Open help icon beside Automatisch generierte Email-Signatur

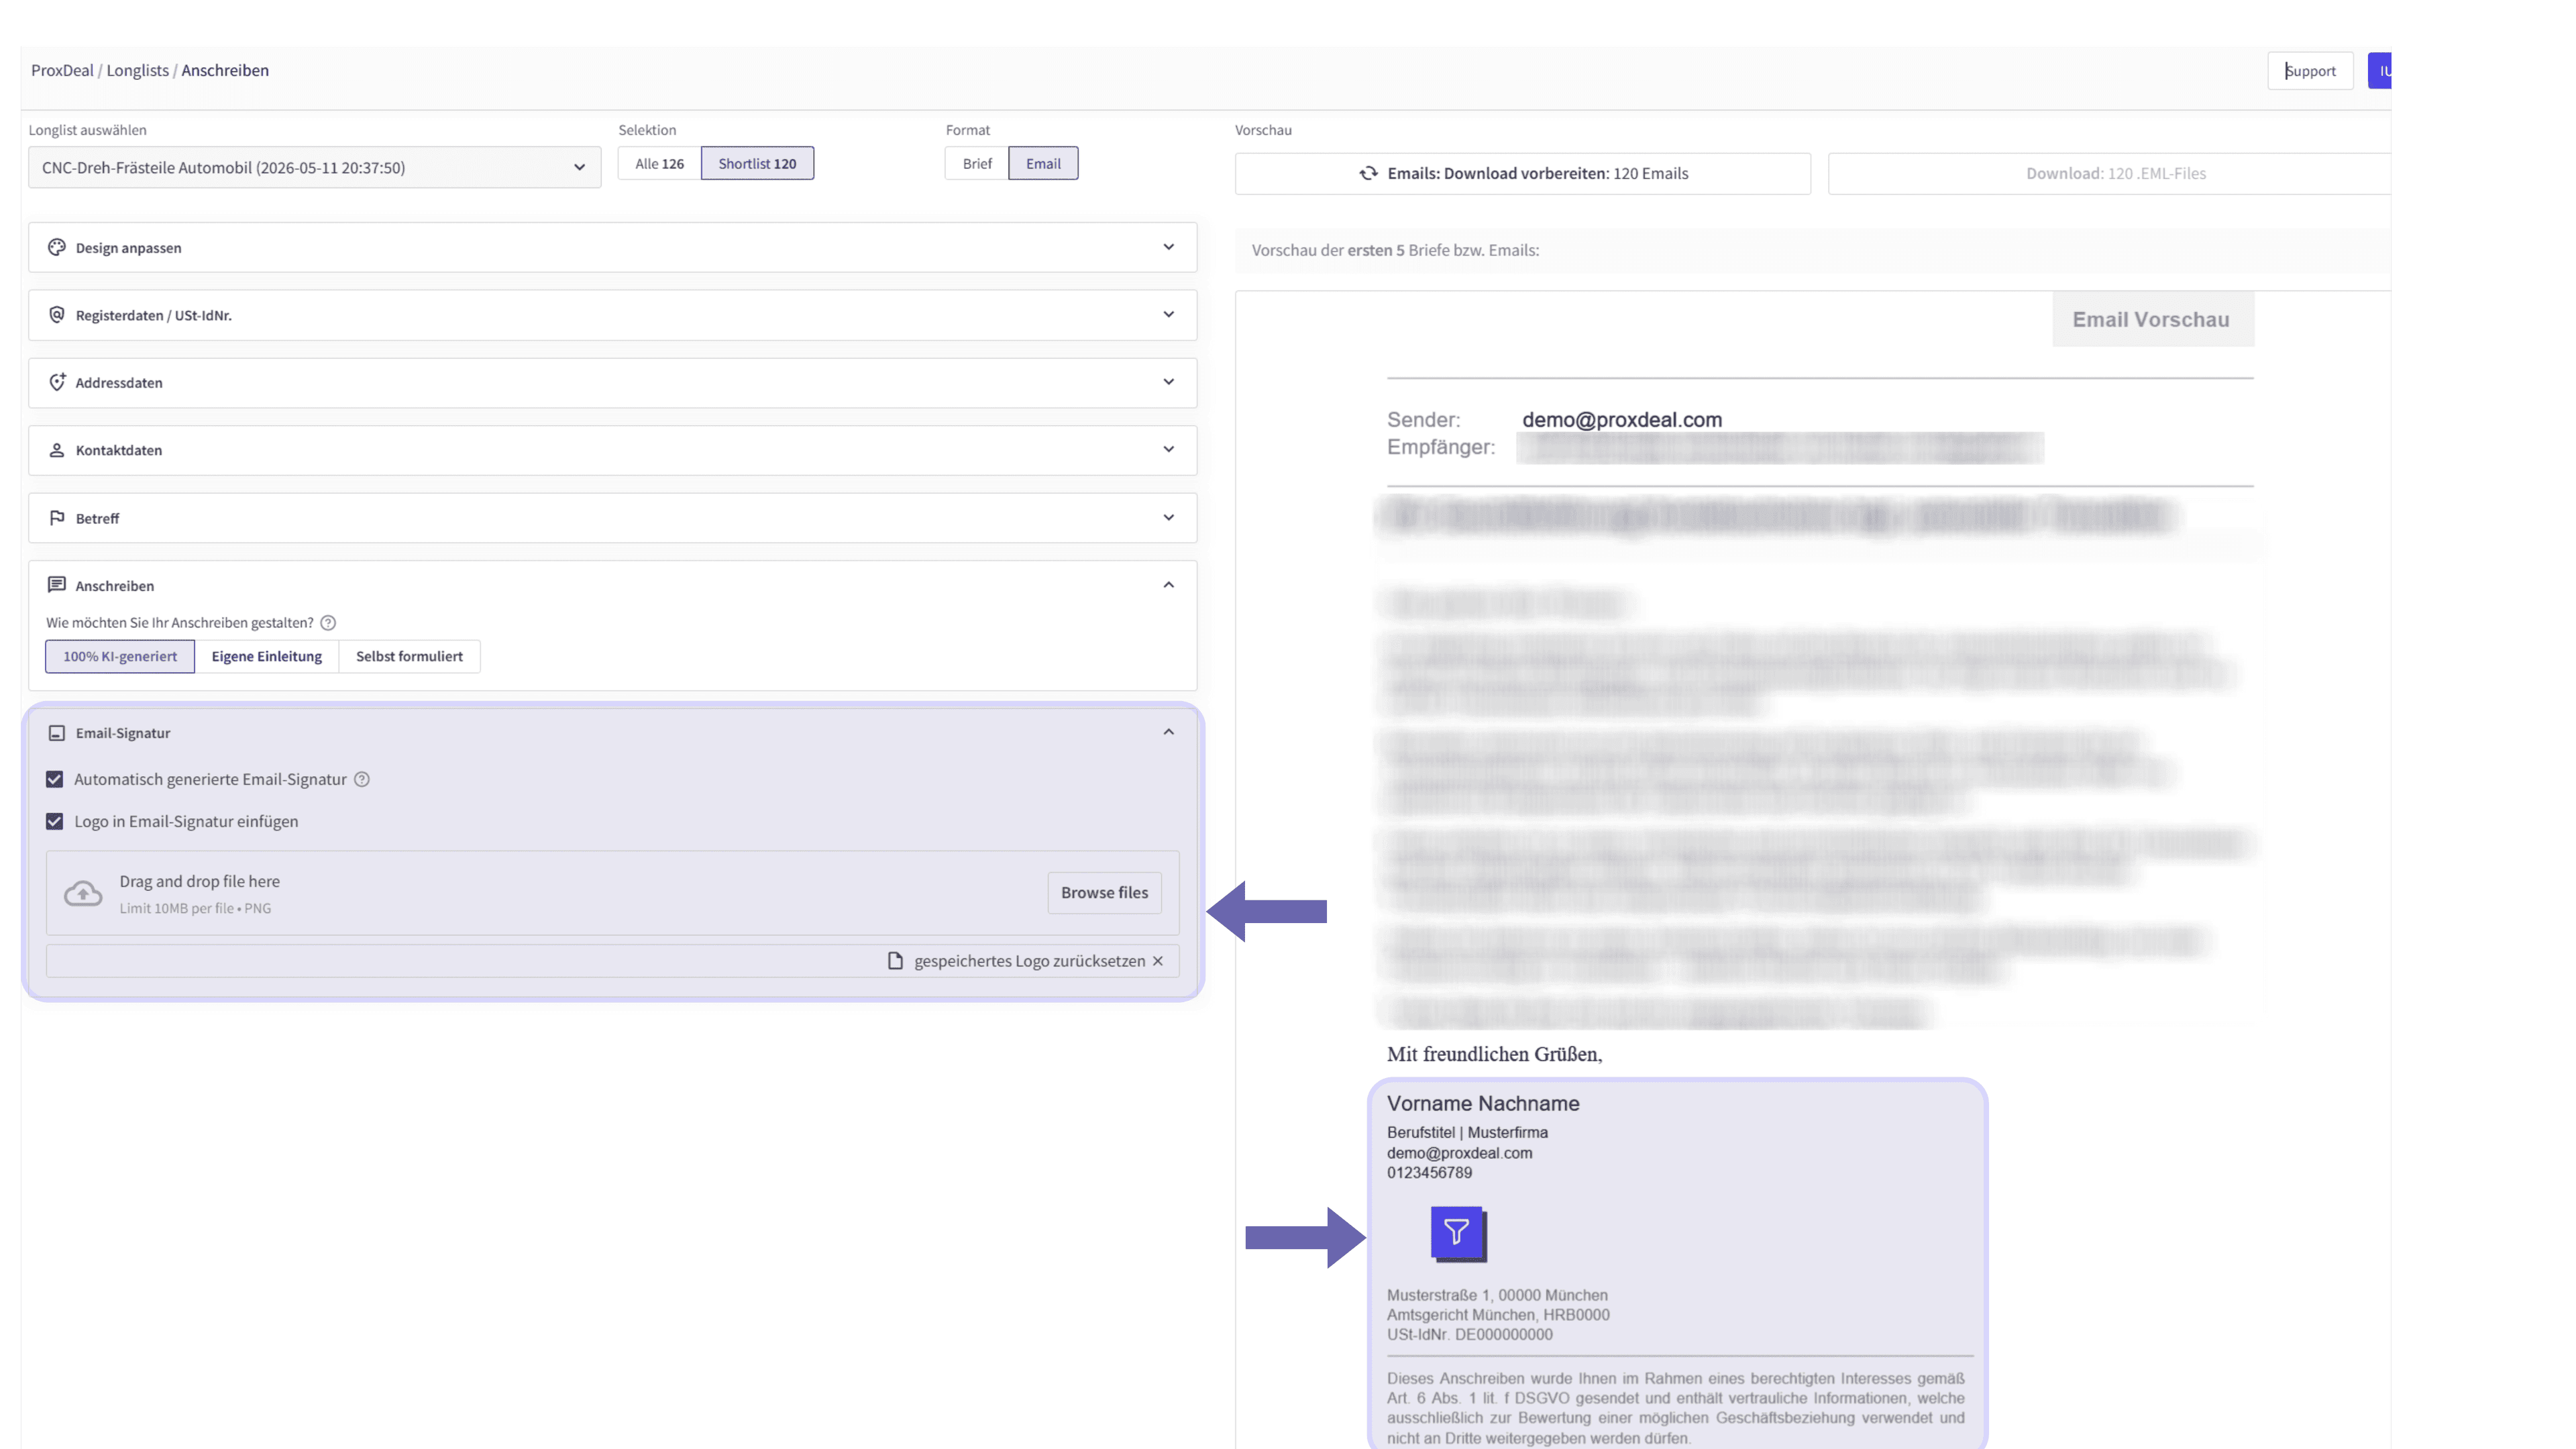point(362,780)
